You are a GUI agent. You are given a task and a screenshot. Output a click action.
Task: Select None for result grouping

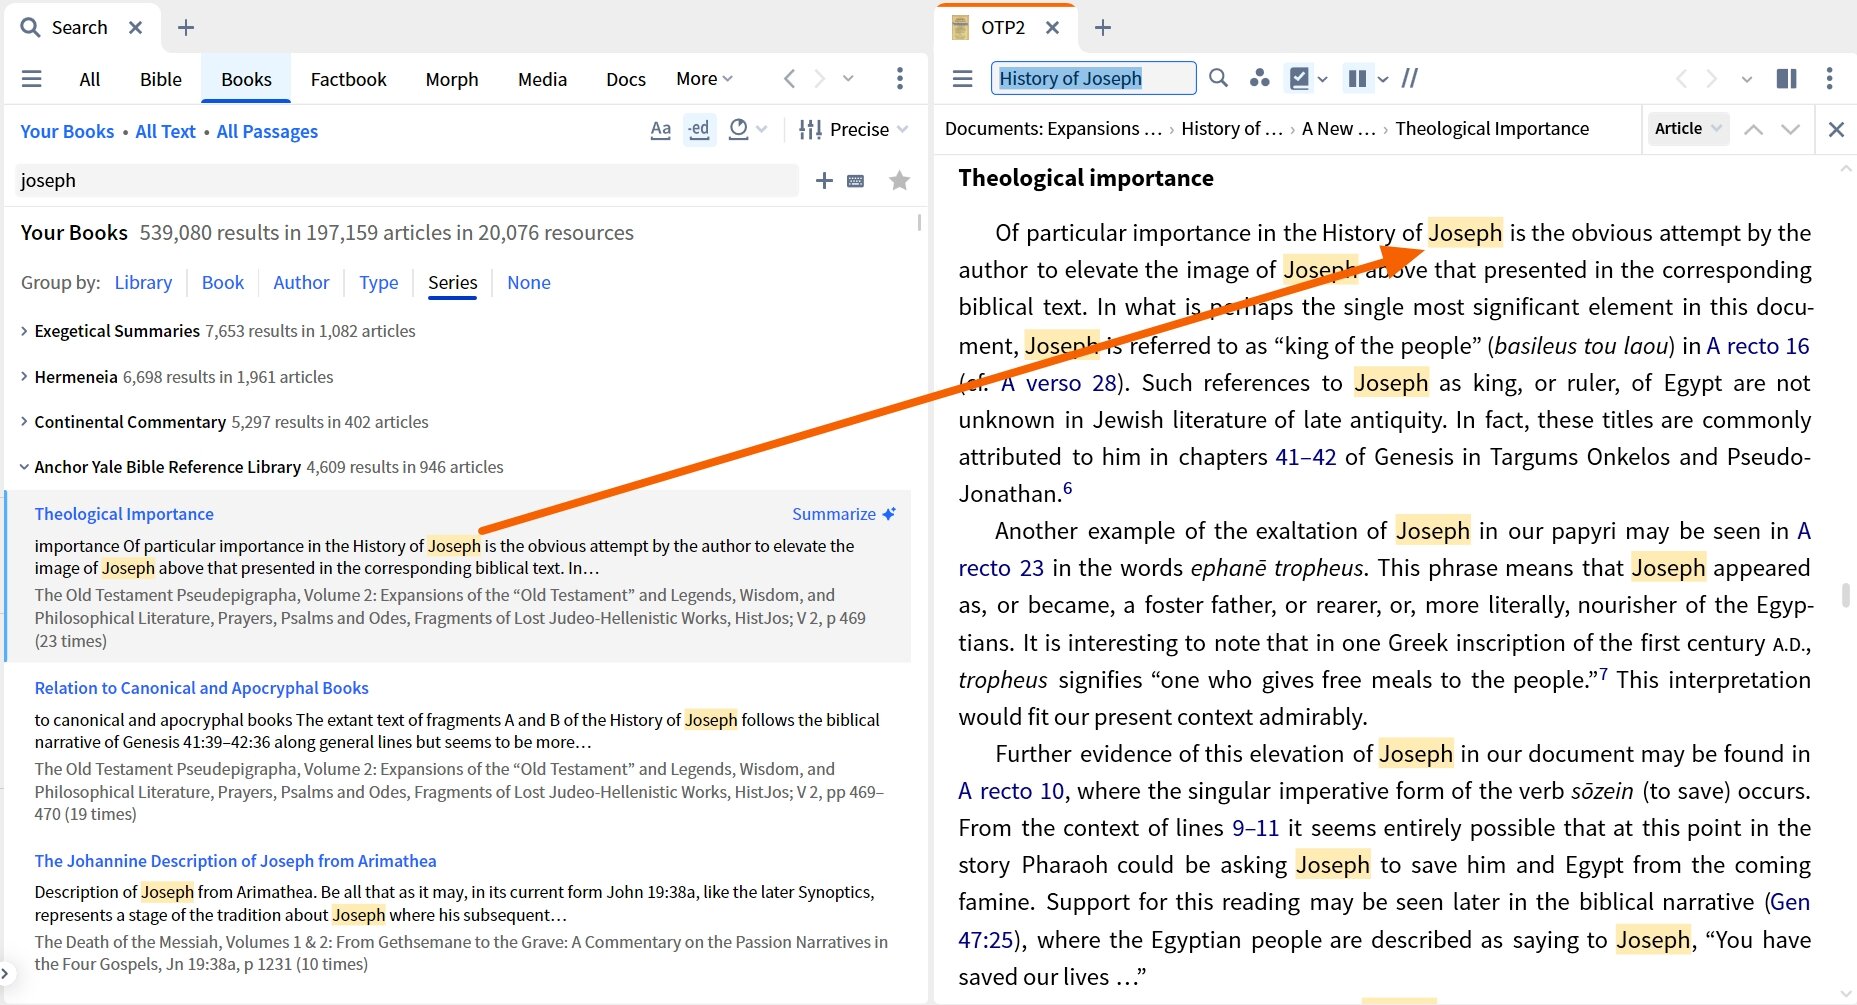[529, 283]
